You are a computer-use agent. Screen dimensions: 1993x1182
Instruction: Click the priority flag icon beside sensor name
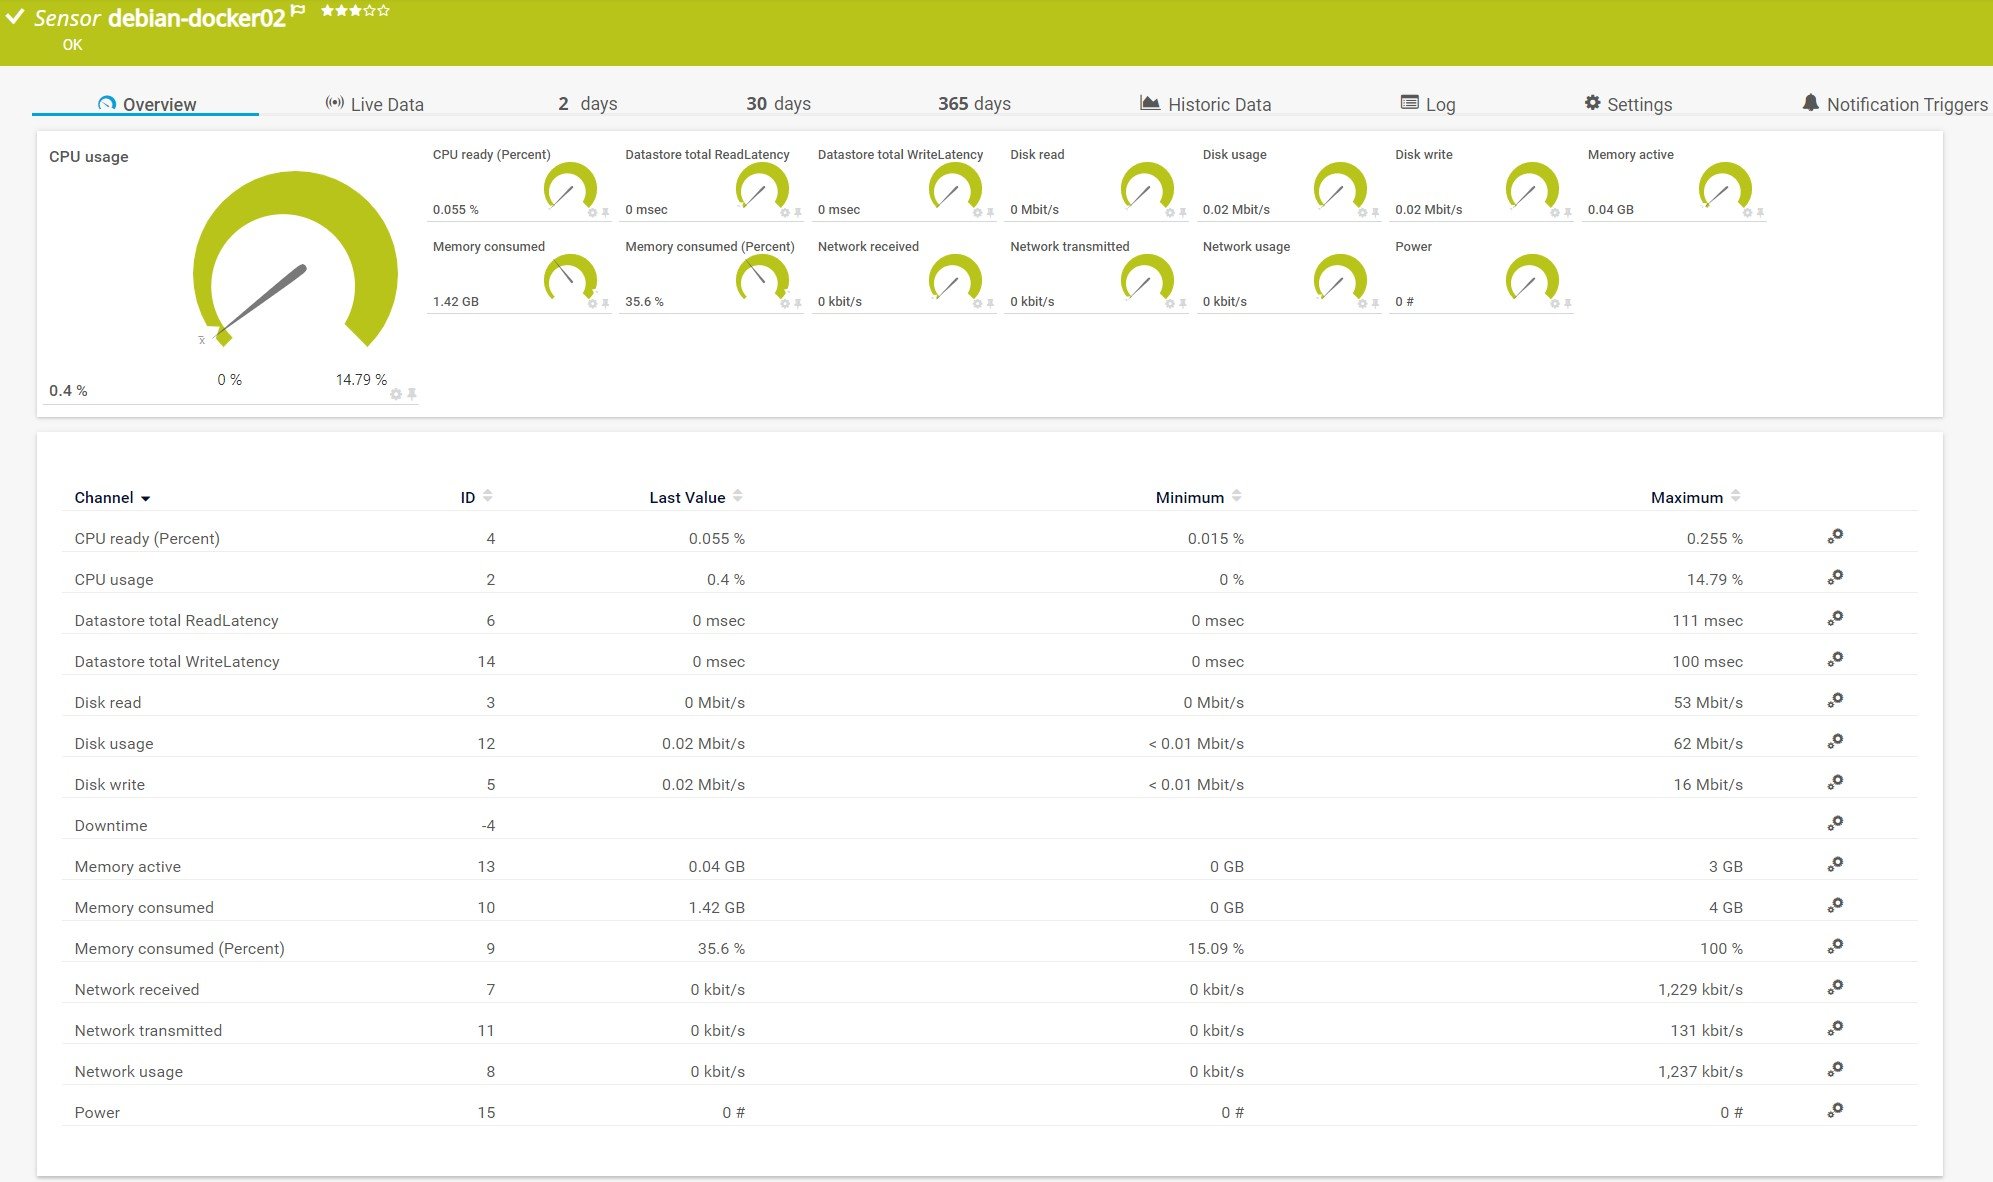coord(298,12)
